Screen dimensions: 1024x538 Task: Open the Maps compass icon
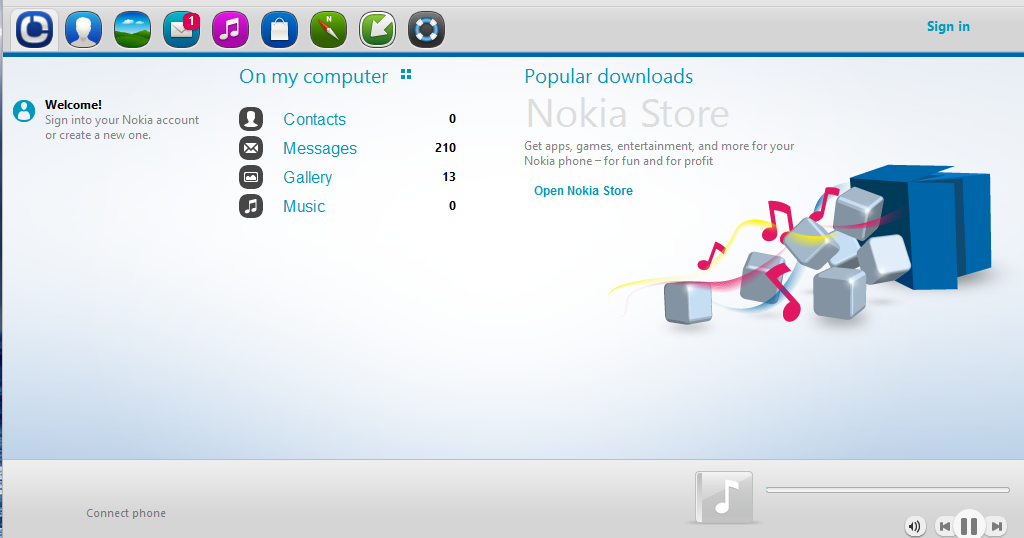328,29
